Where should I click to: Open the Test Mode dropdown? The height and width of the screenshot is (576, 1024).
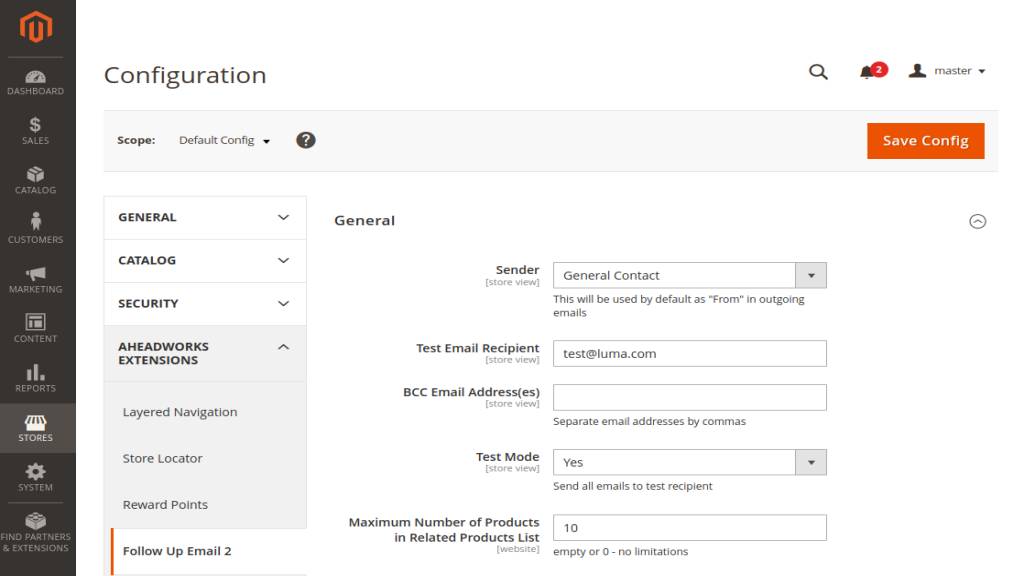click(x=690, y=462)
